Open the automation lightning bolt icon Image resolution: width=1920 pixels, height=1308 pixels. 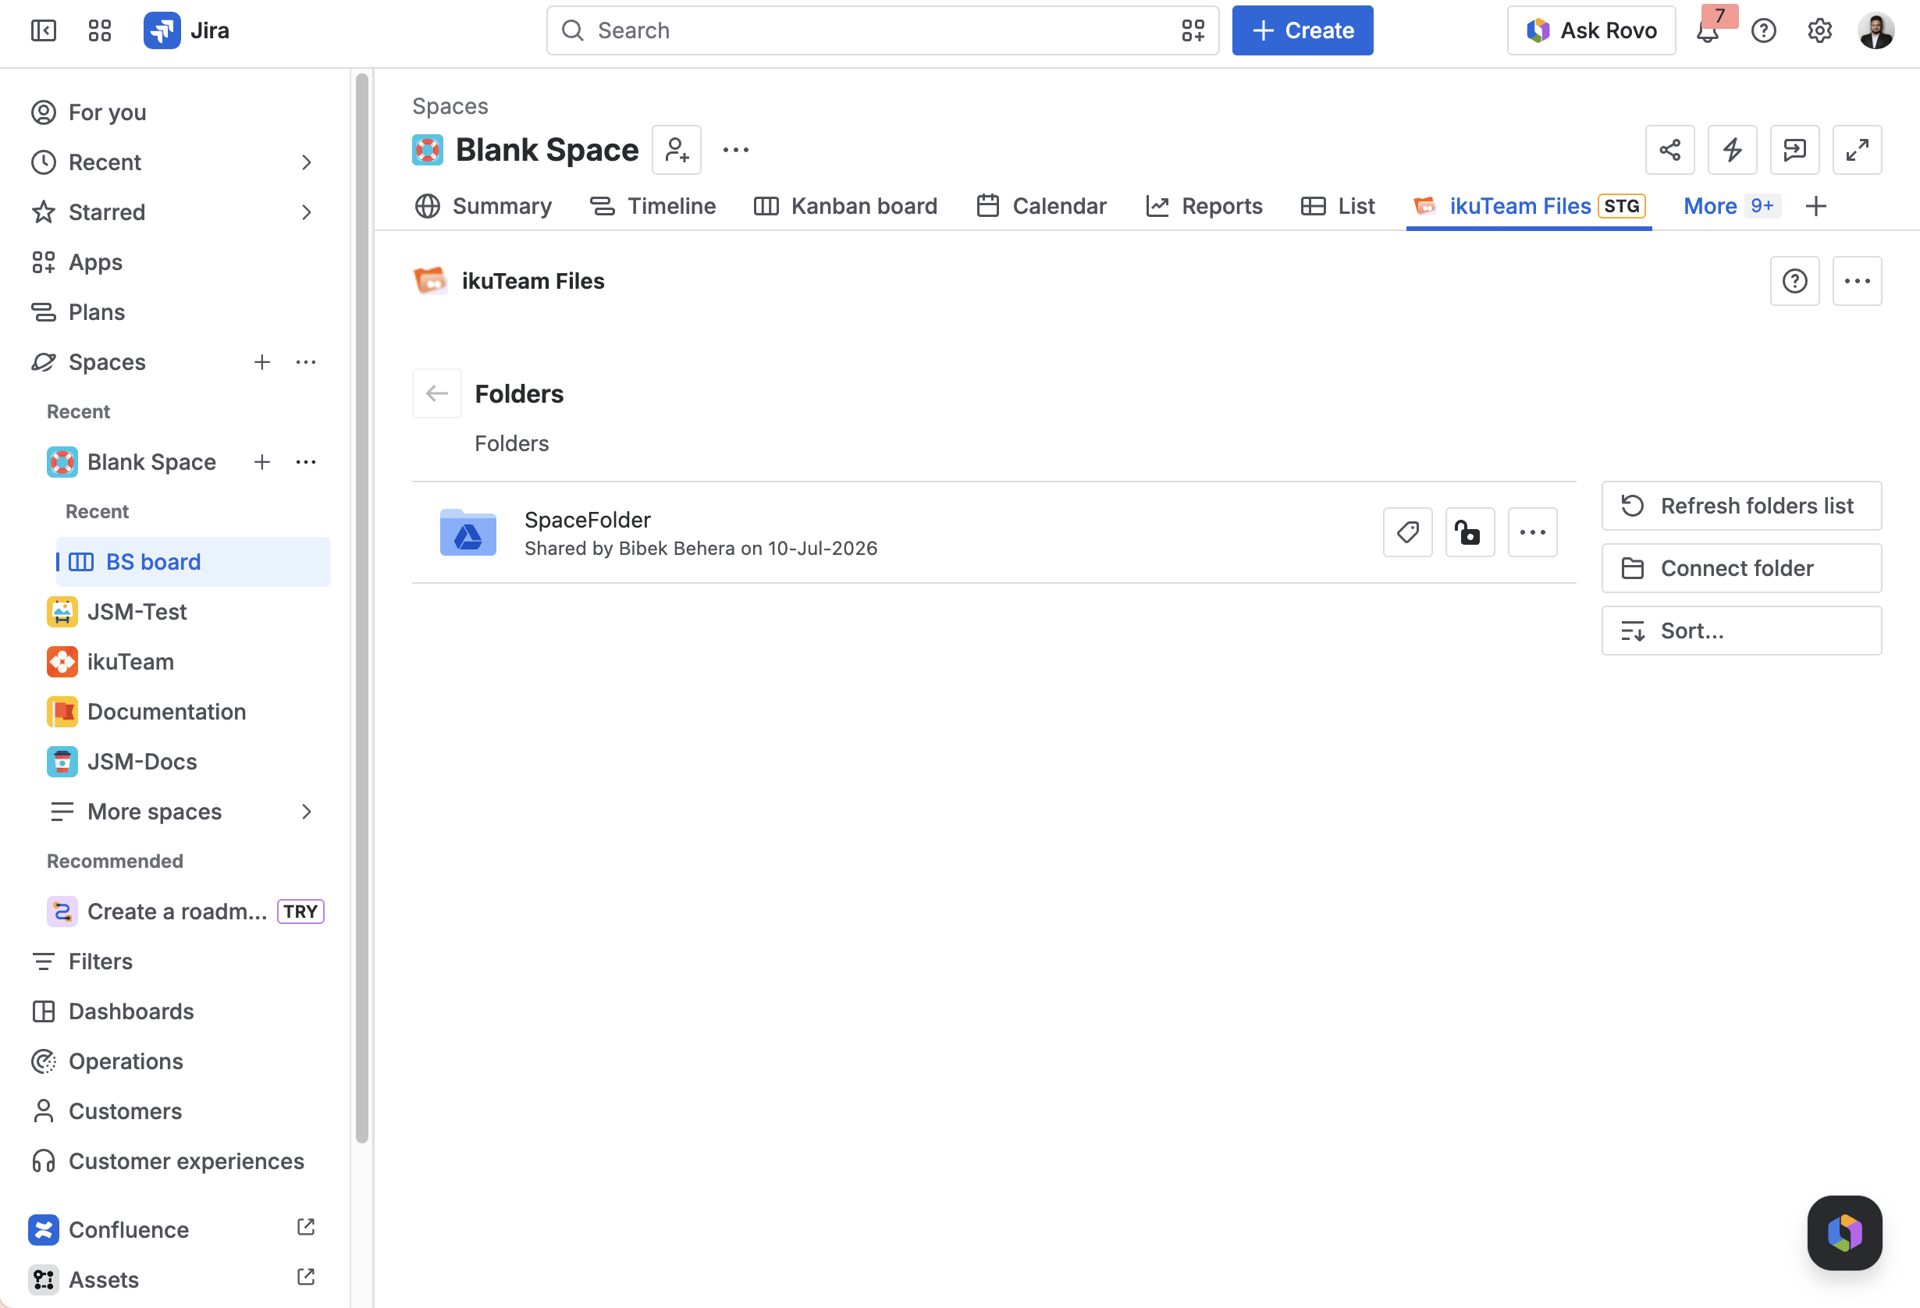(1732, 150)
